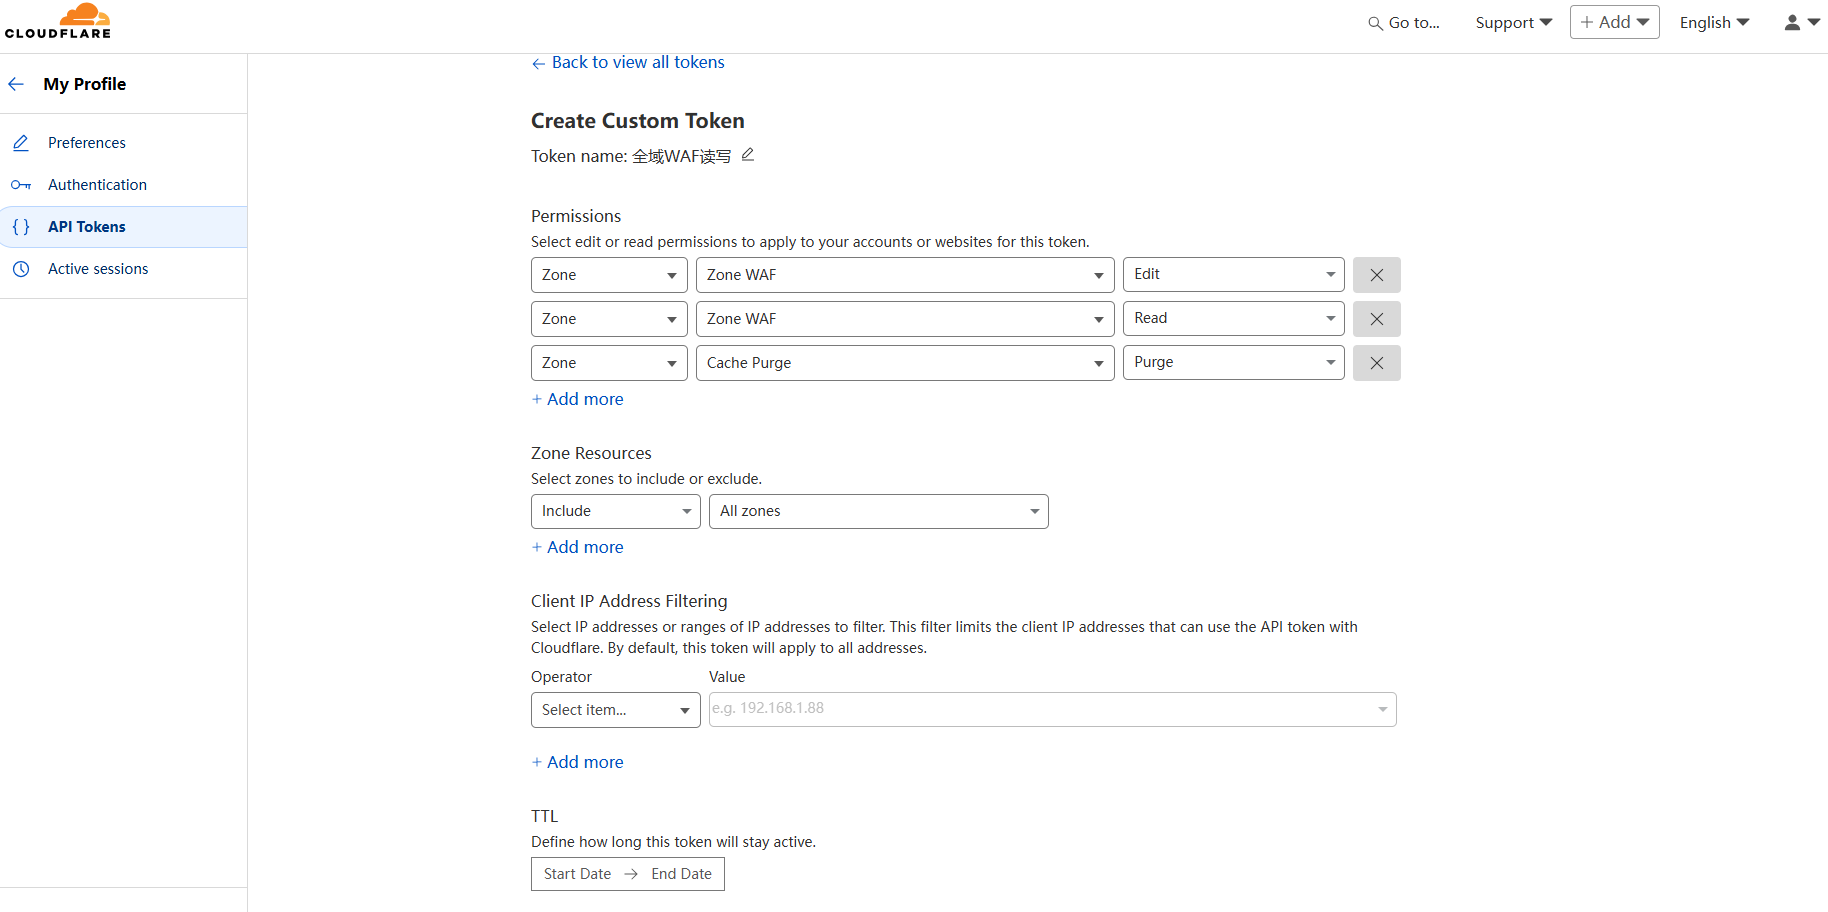Remove the Zone WAF Read permission row
The image size is (1828, 912).
click(1376, 319)
